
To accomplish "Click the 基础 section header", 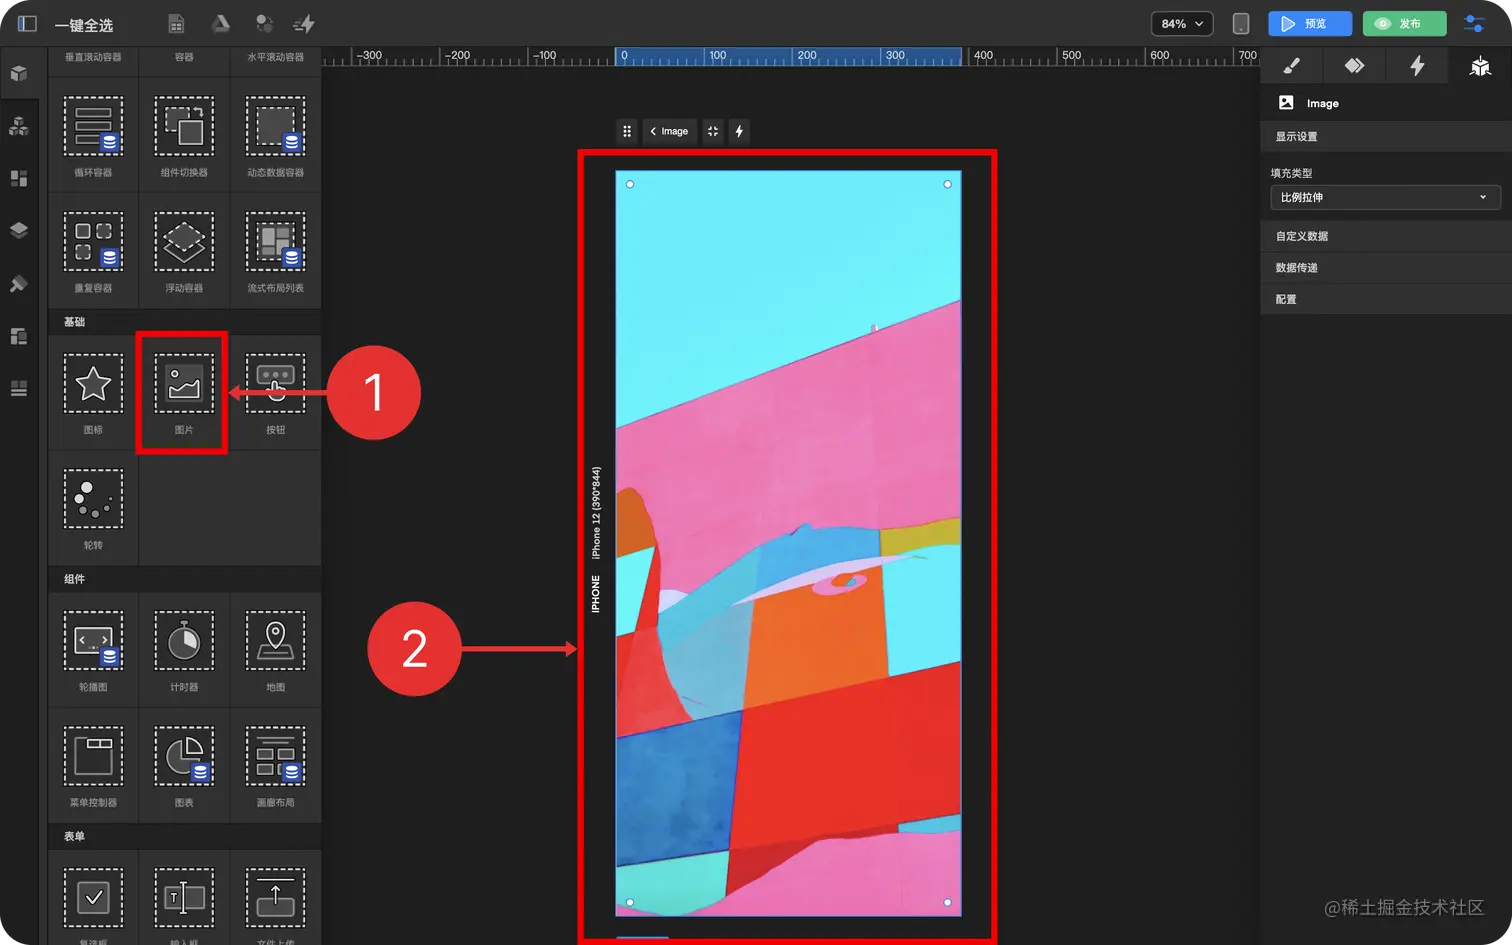I will 75,322.
